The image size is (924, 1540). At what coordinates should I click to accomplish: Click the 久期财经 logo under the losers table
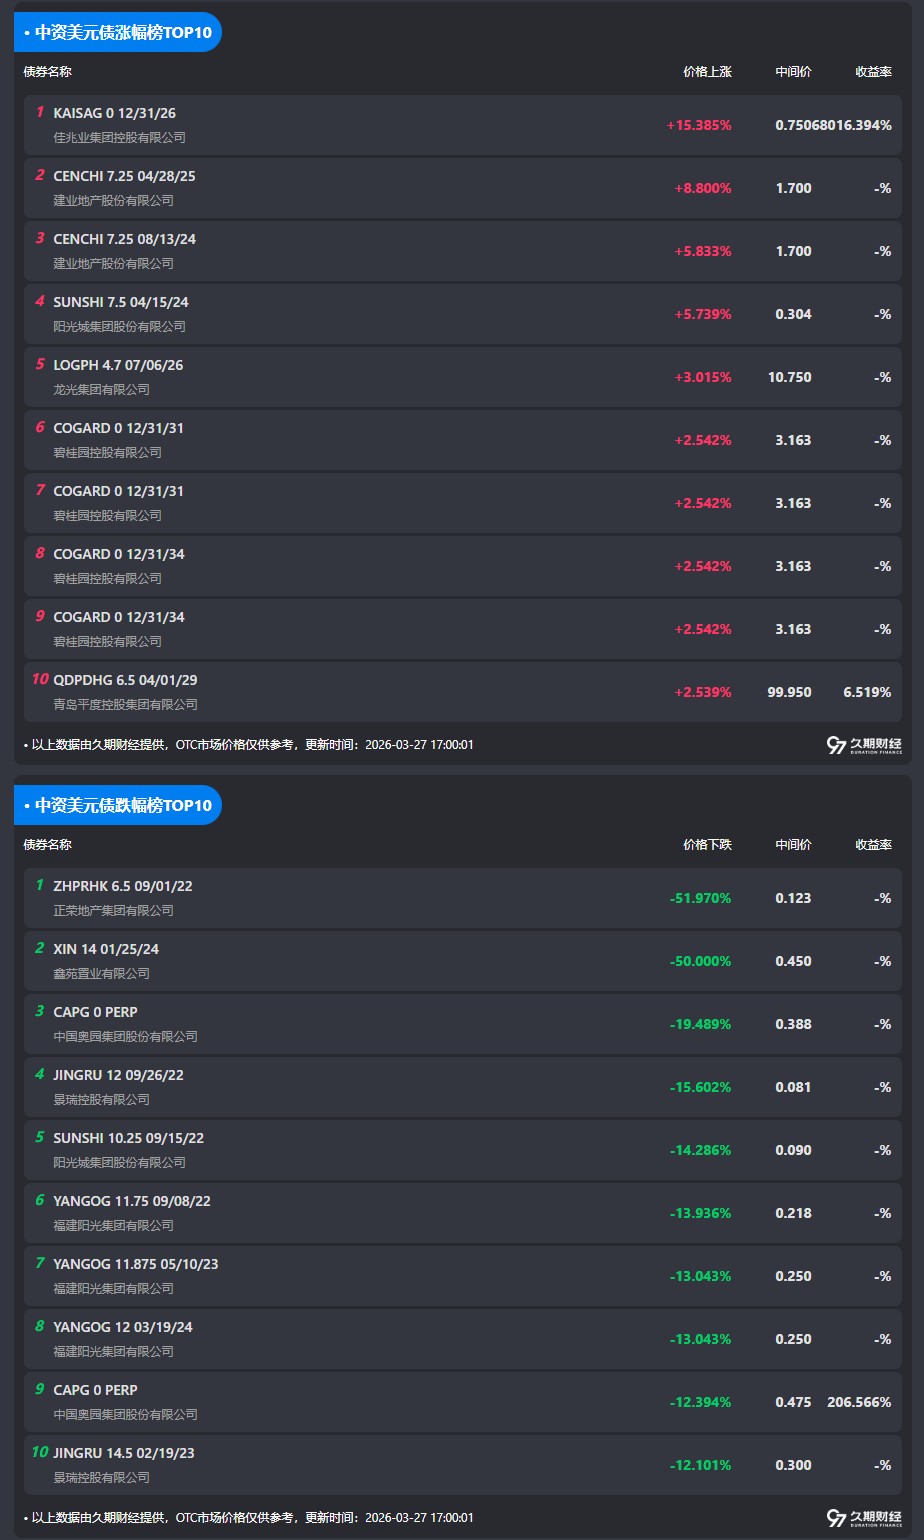click(864, 1518)
